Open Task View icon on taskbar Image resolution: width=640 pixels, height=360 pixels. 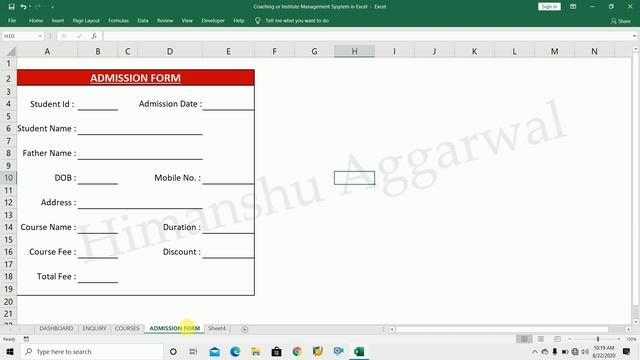click(x=193, y=351)
